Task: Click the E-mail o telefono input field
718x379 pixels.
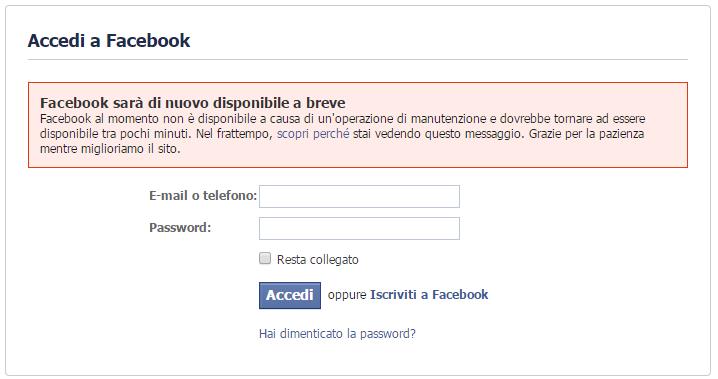Action: coord(359,196)
